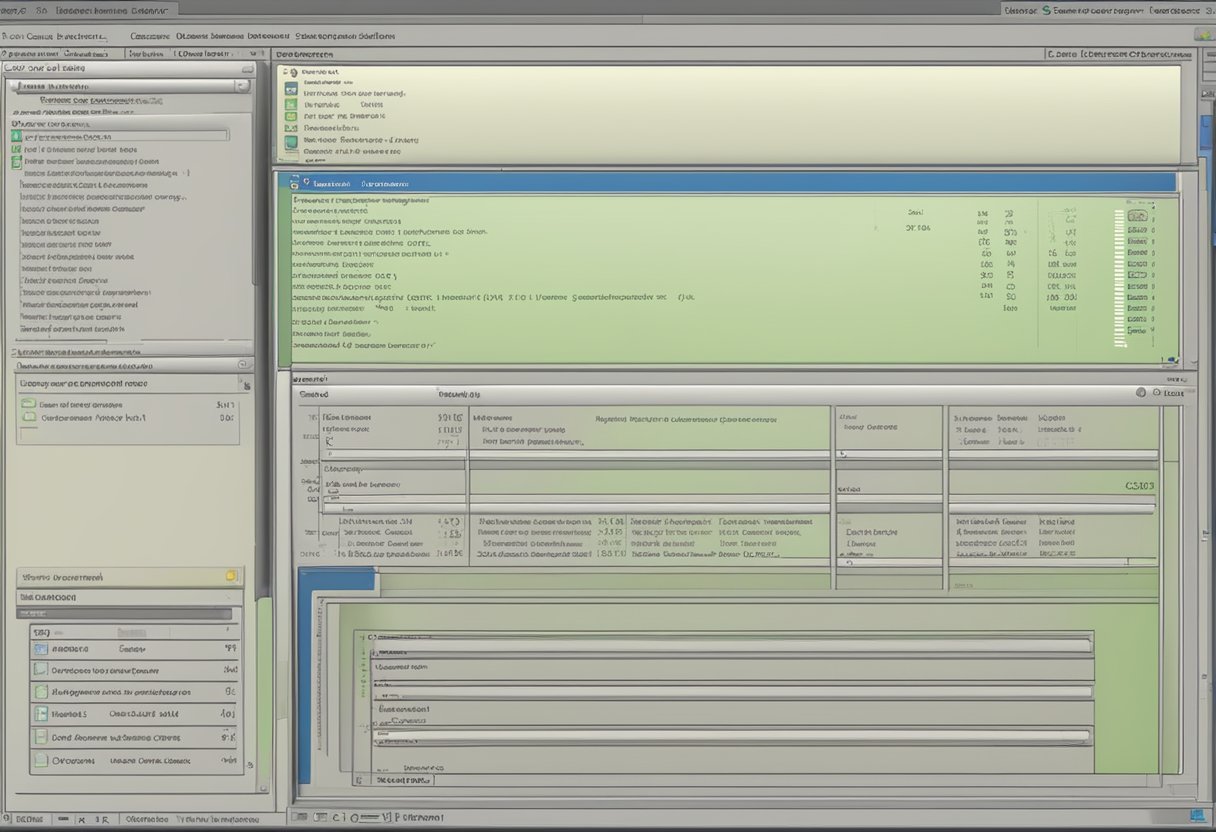The width and height of the screenshot is (1216, 832).
Task: Toggle the second green checkbox in the left tree
Action: (16, 149)
